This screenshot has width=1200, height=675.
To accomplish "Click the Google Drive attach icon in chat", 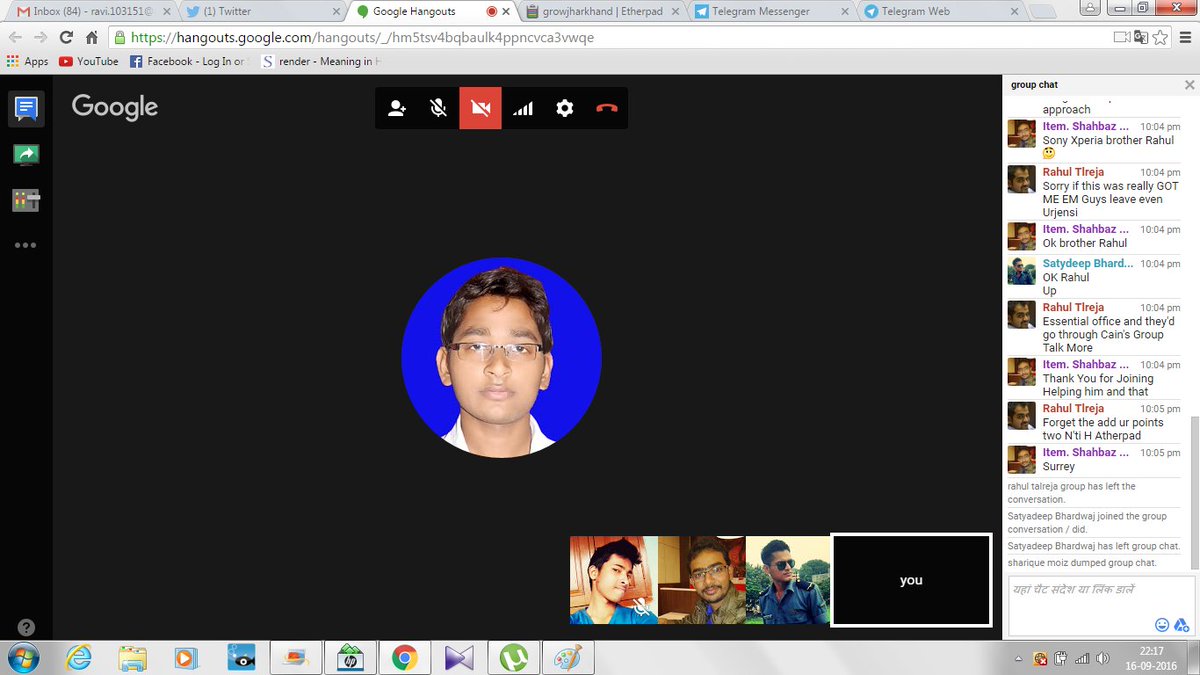I will 1181,625.
